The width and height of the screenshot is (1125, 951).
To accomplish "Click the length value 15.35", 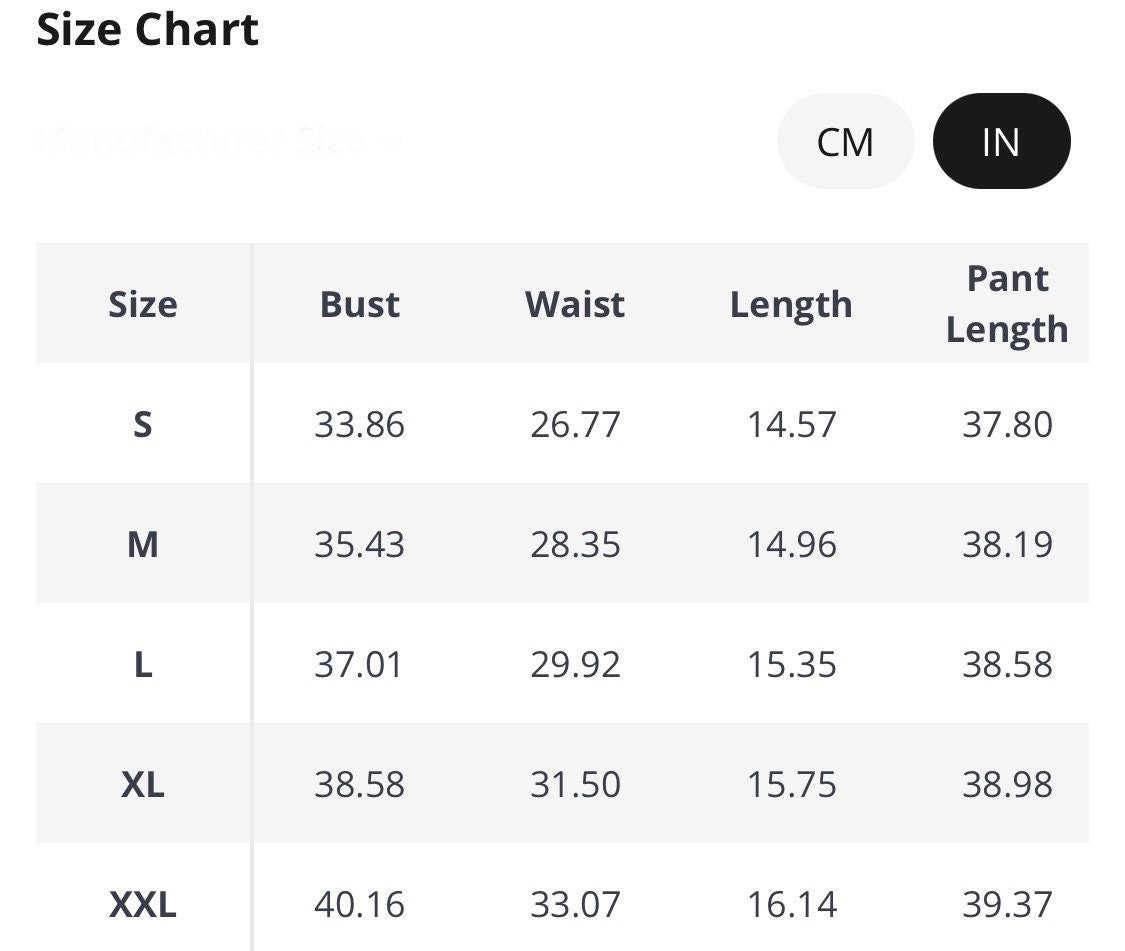I will click(791, 664).
